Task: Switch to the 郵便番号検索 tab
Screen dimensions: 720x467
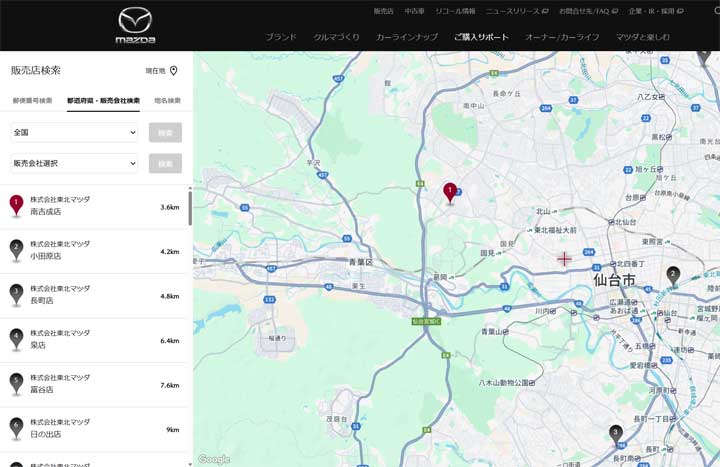Action: [x=33, y=101]
